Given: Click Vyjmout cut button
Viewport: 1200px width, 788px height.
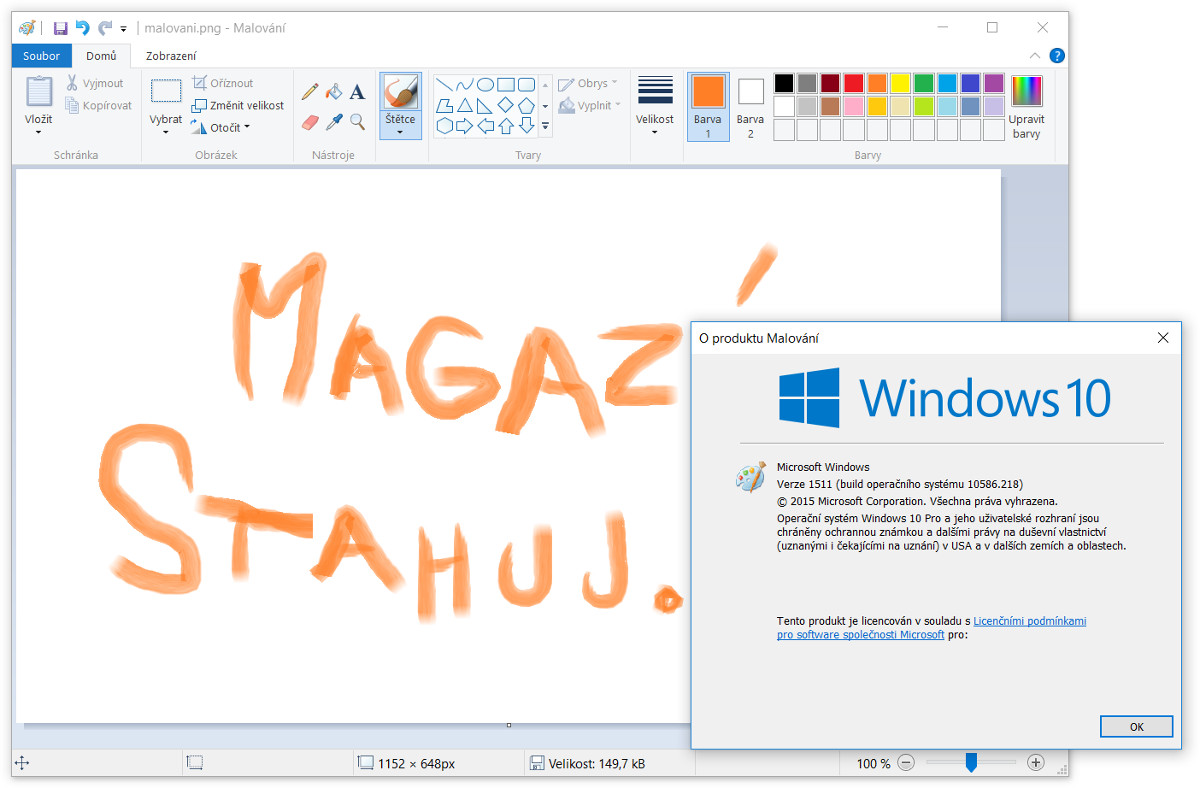Looking at the screenshot, I should (95, 83).
